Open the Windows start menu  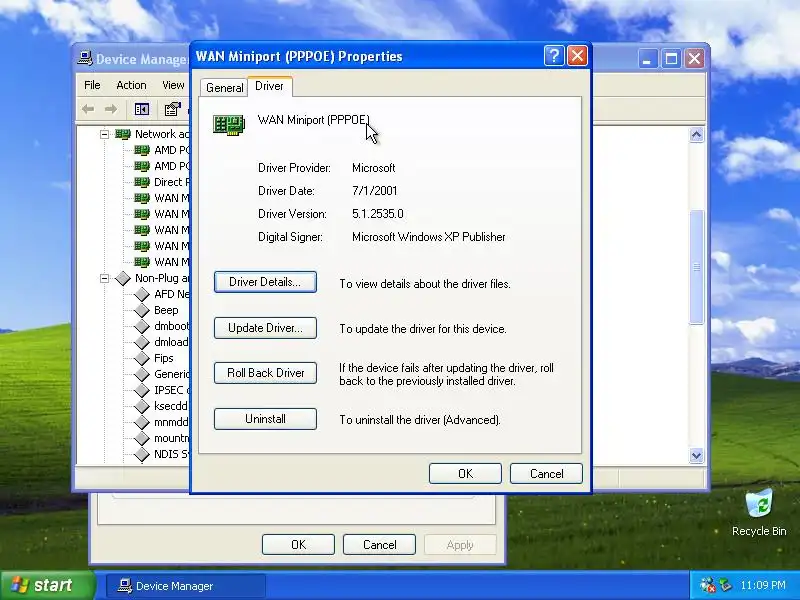pyautogui.click(x=47, y=585)
